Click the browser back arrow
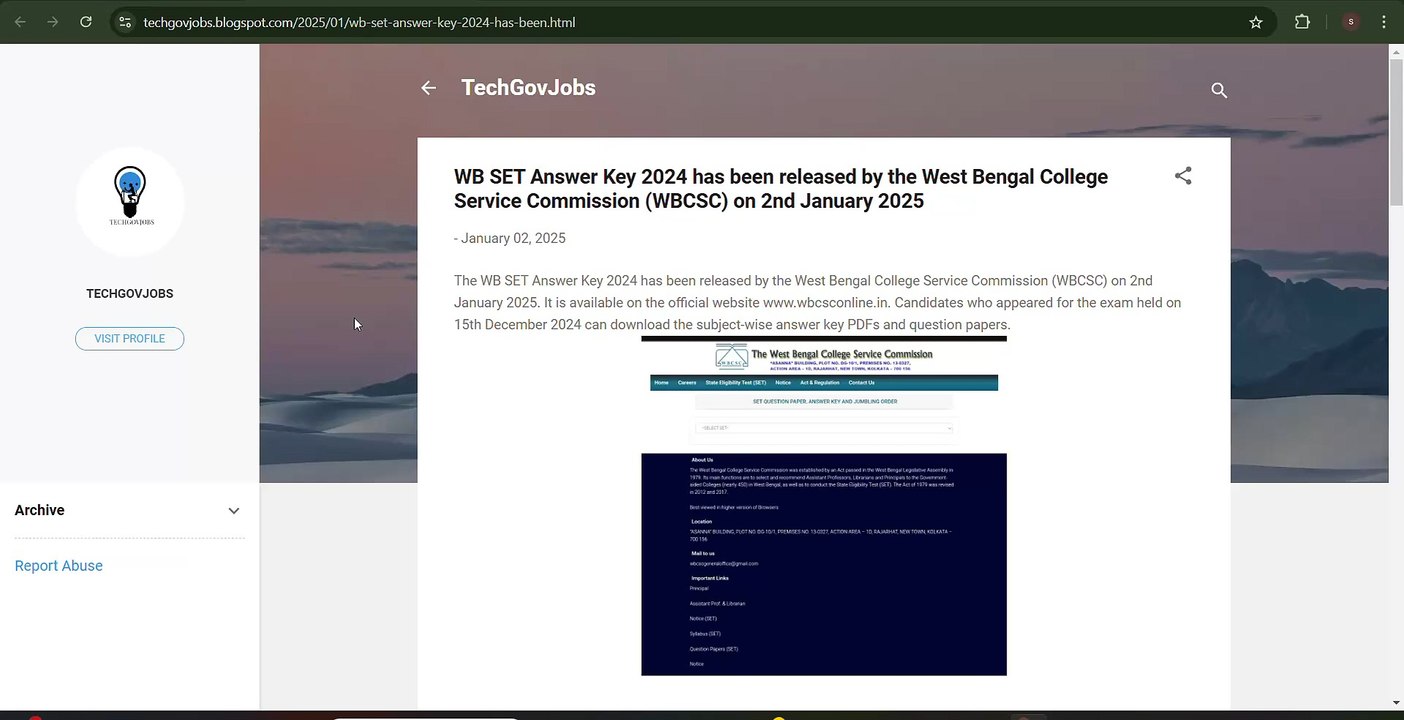This screenshot has width=1404, height=720. coord(20,22)
